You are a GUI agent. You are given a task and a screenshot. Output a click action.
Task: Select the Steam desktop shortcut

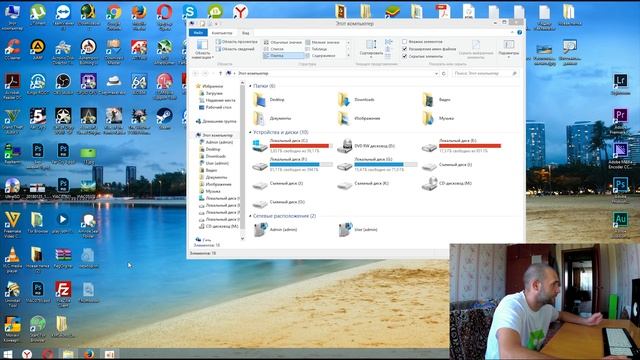pyautogui.click(x=164, y=119)
